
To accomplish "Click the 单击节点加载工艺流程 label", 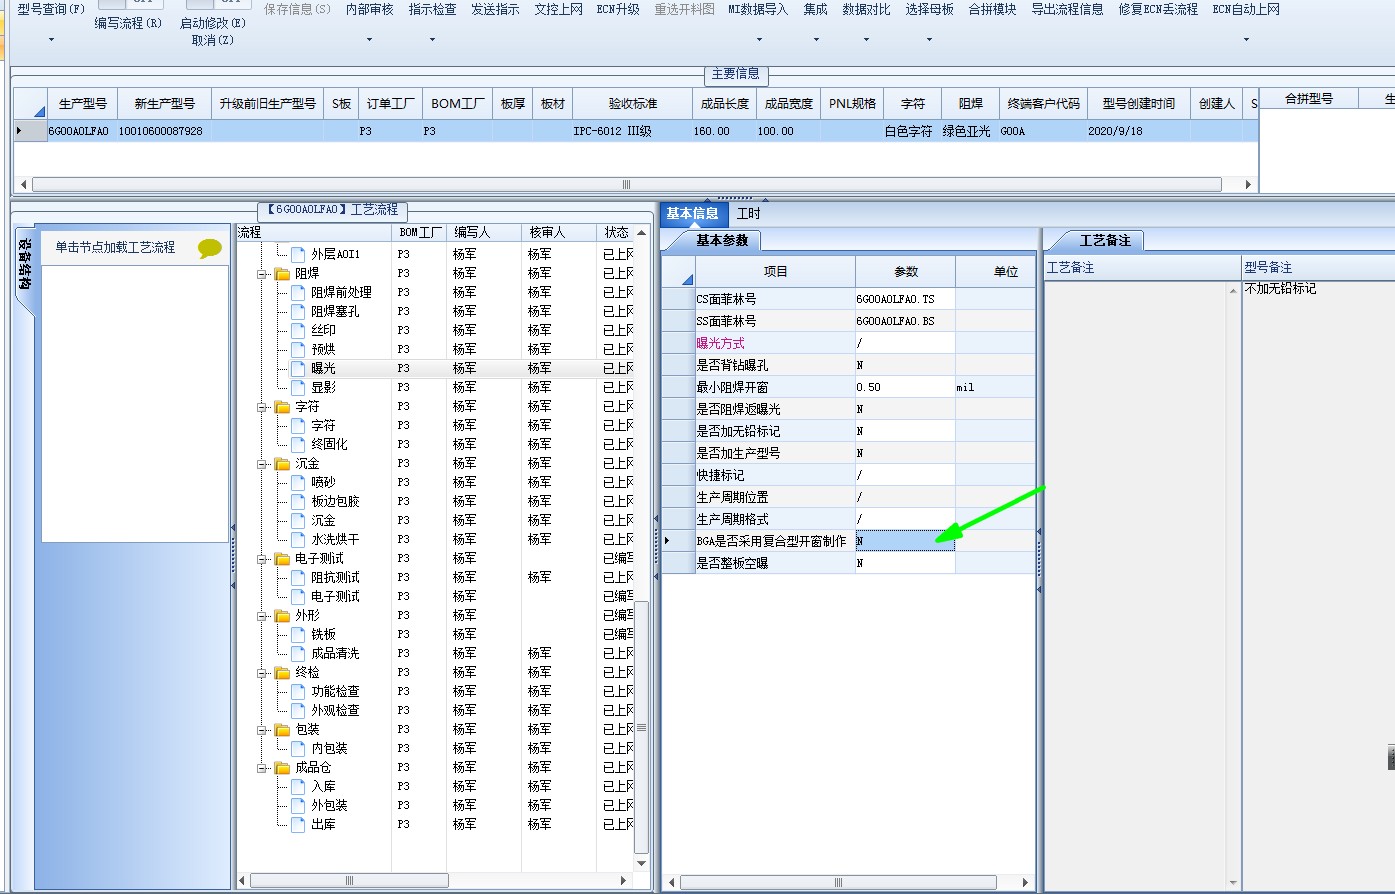I will point(115,247).
